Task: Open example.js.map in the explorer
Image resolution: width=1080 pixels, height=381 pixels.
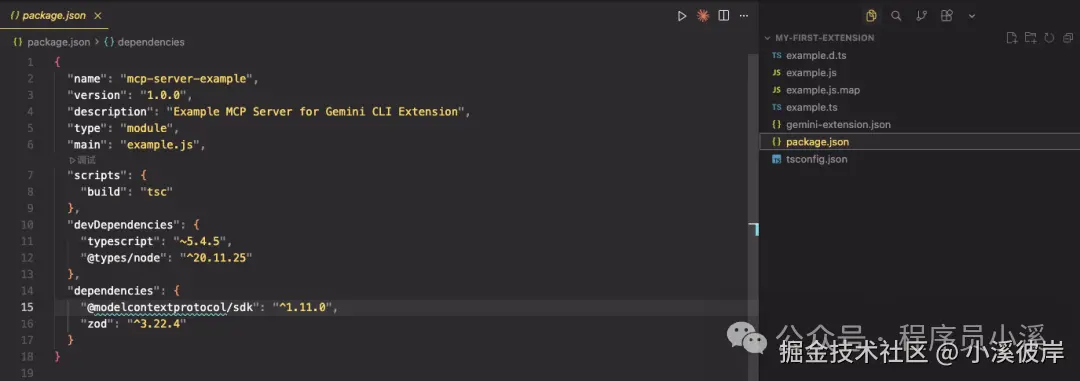Action: [823, 90]
